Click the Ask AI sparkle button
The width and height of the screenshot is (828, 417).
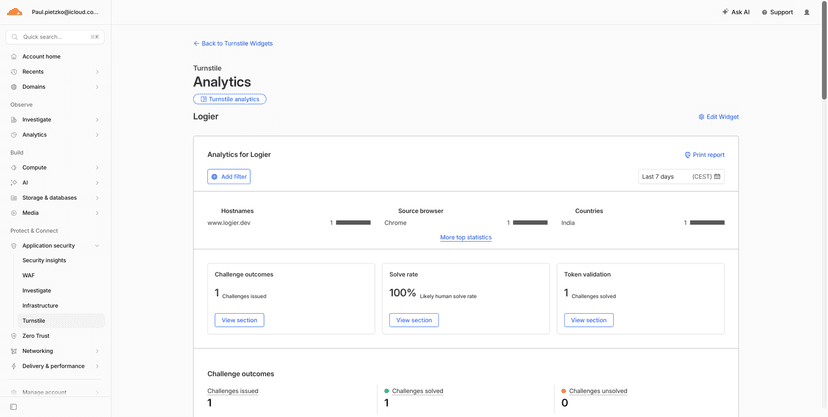point(736,12)
